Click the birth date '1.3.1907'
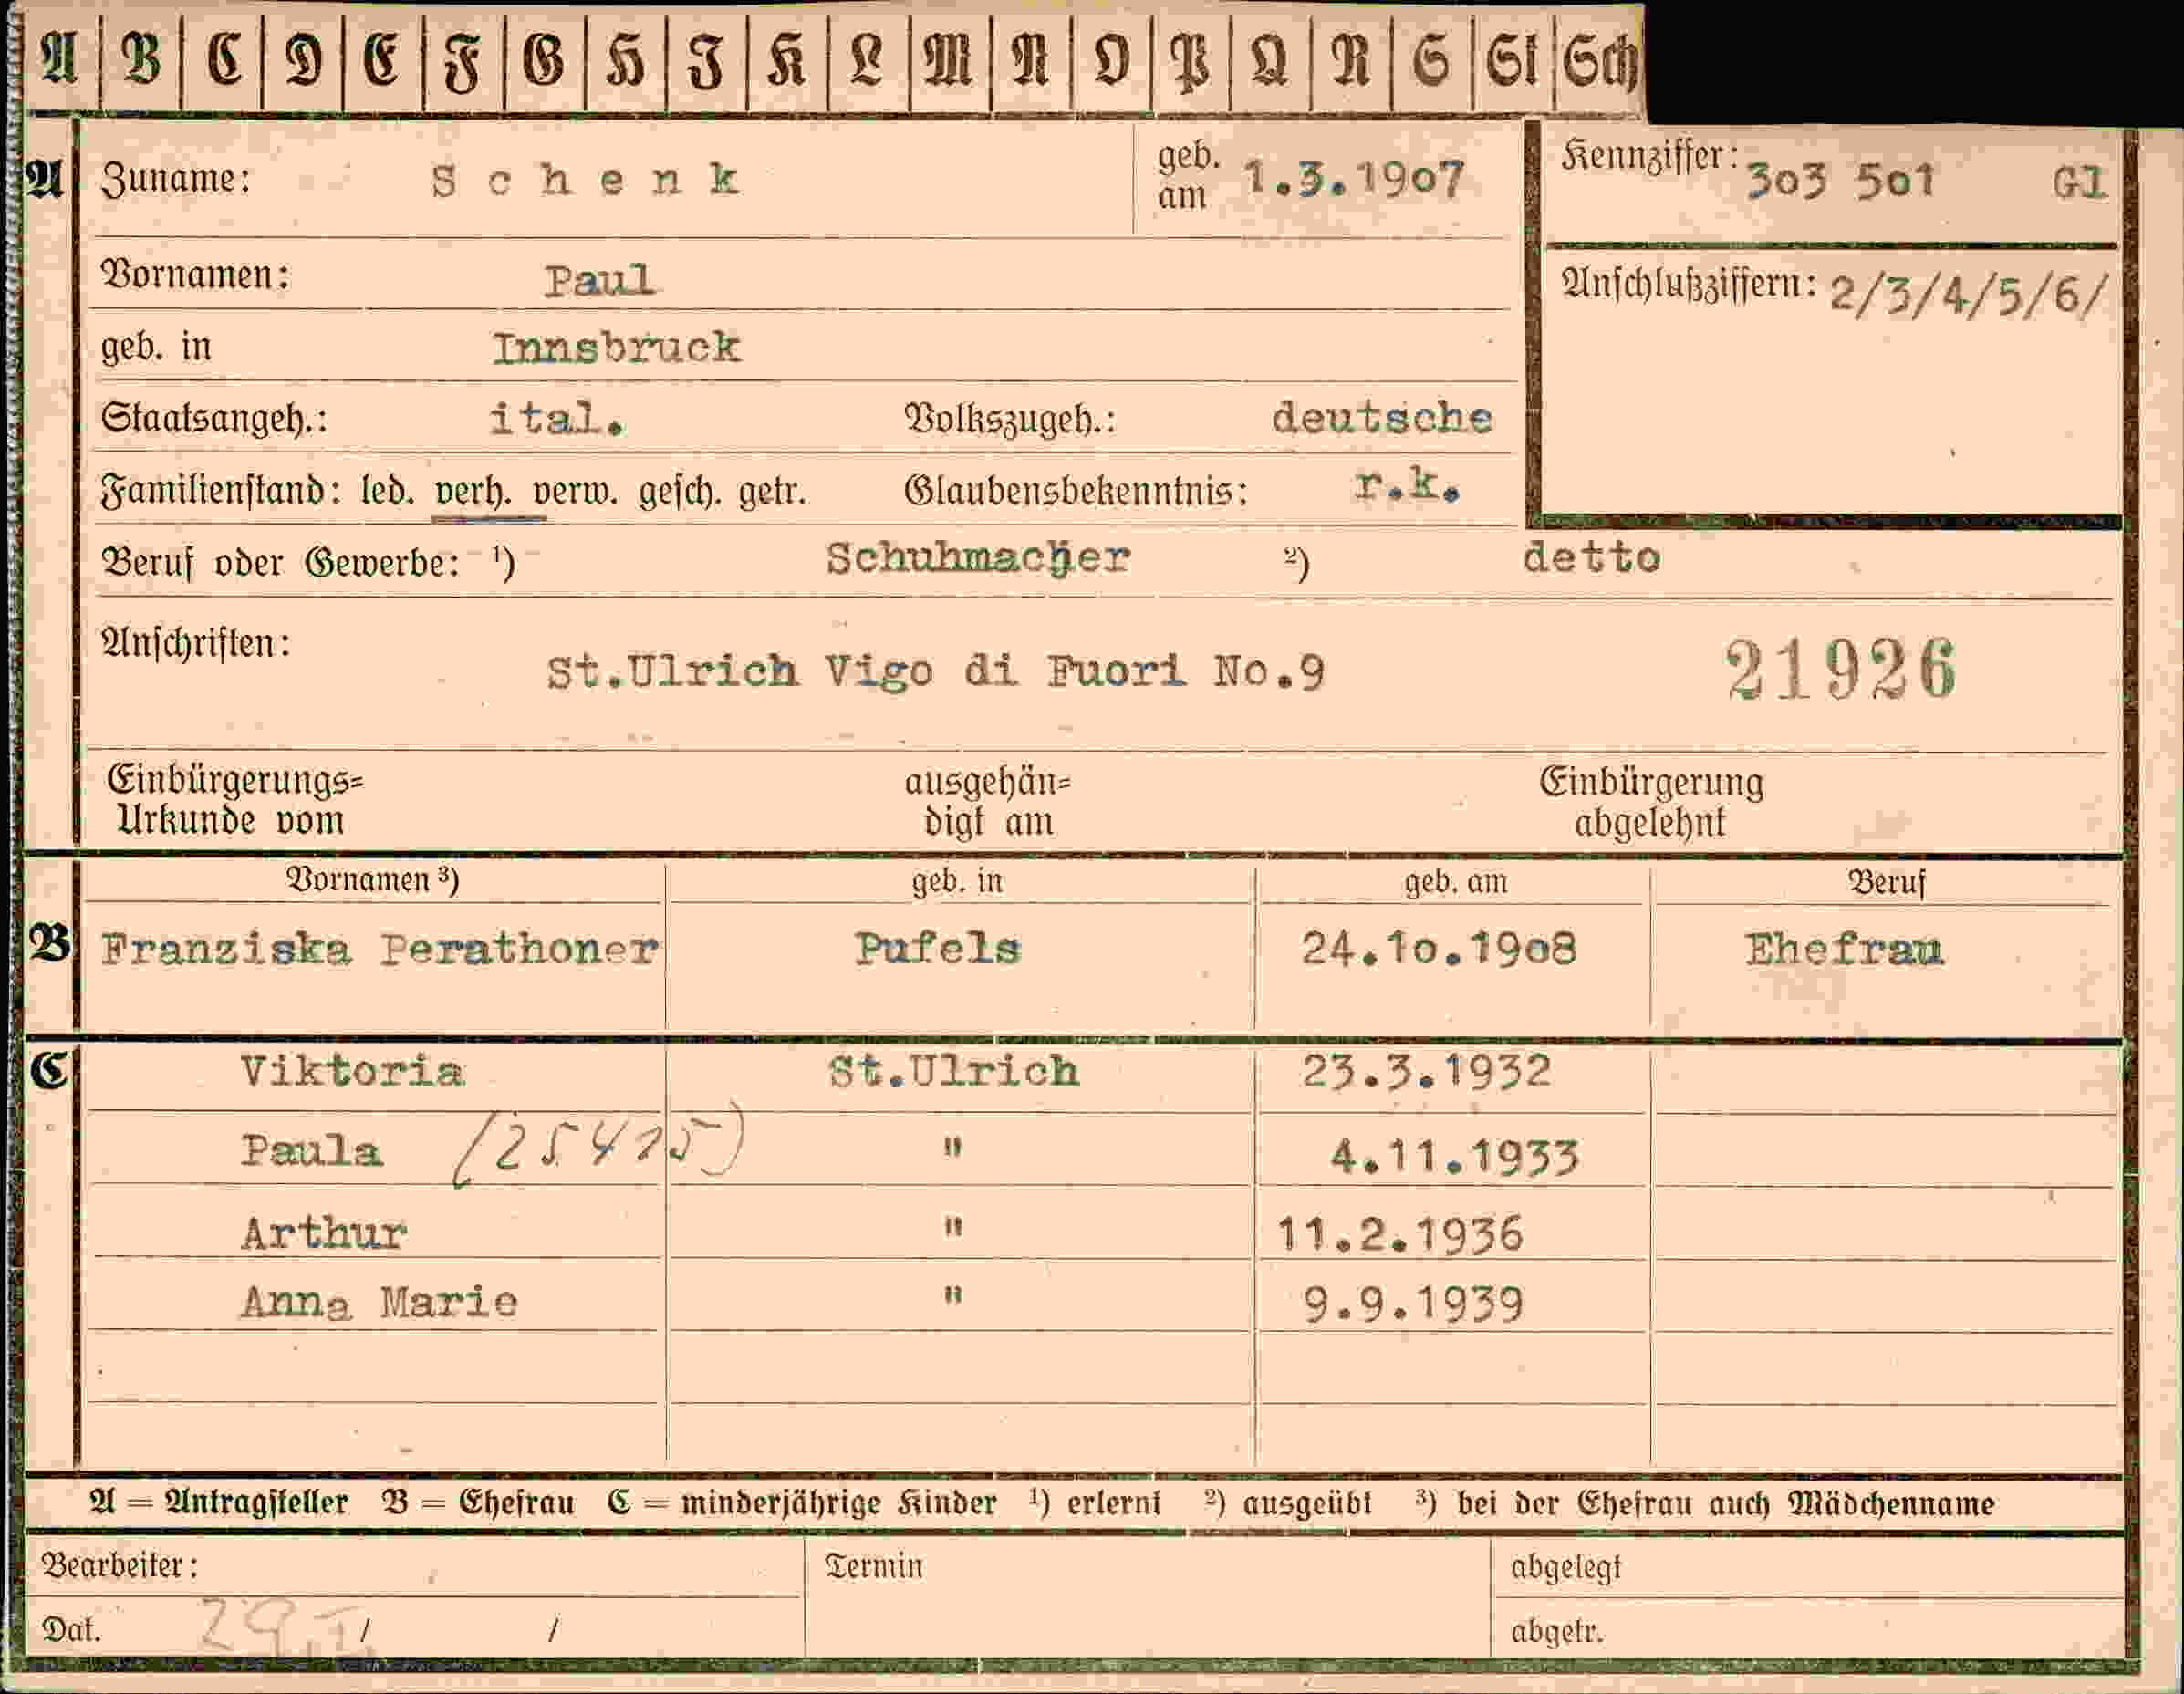The width and height of the screenshot is (2184, 1694). (x=1354, y=178)
